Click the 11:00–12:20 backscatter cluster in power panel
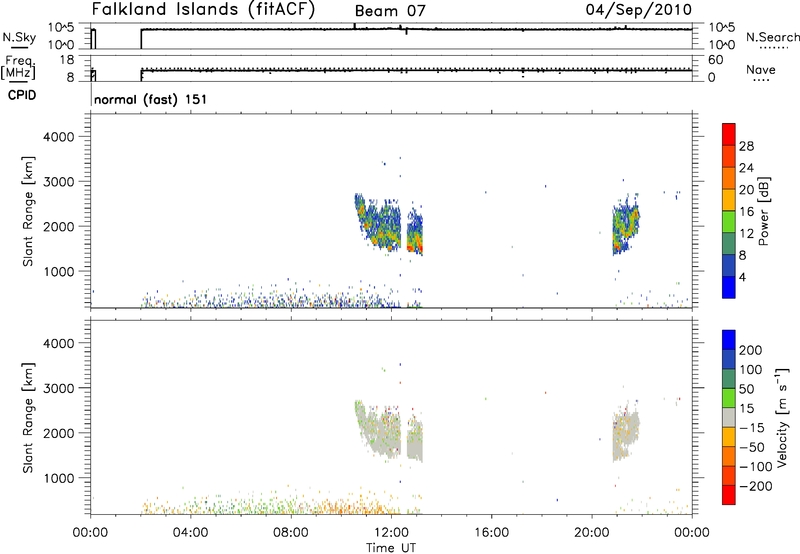The image size is (800, 554). [x=378, y=222]
